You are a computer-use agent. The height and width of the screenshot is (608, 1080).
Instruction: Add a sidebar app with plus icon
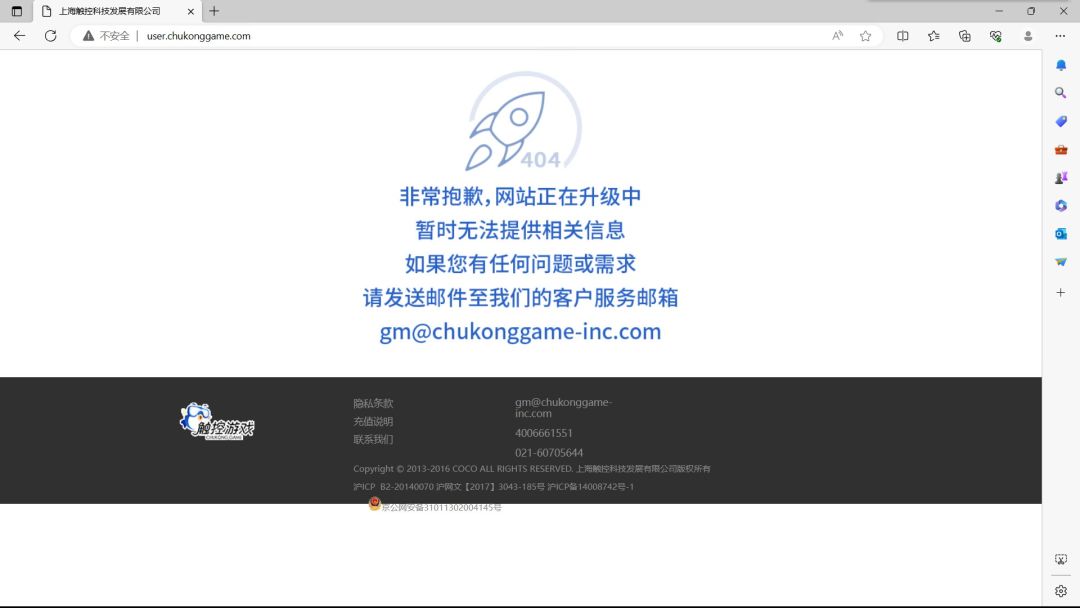click(1061, 293)
